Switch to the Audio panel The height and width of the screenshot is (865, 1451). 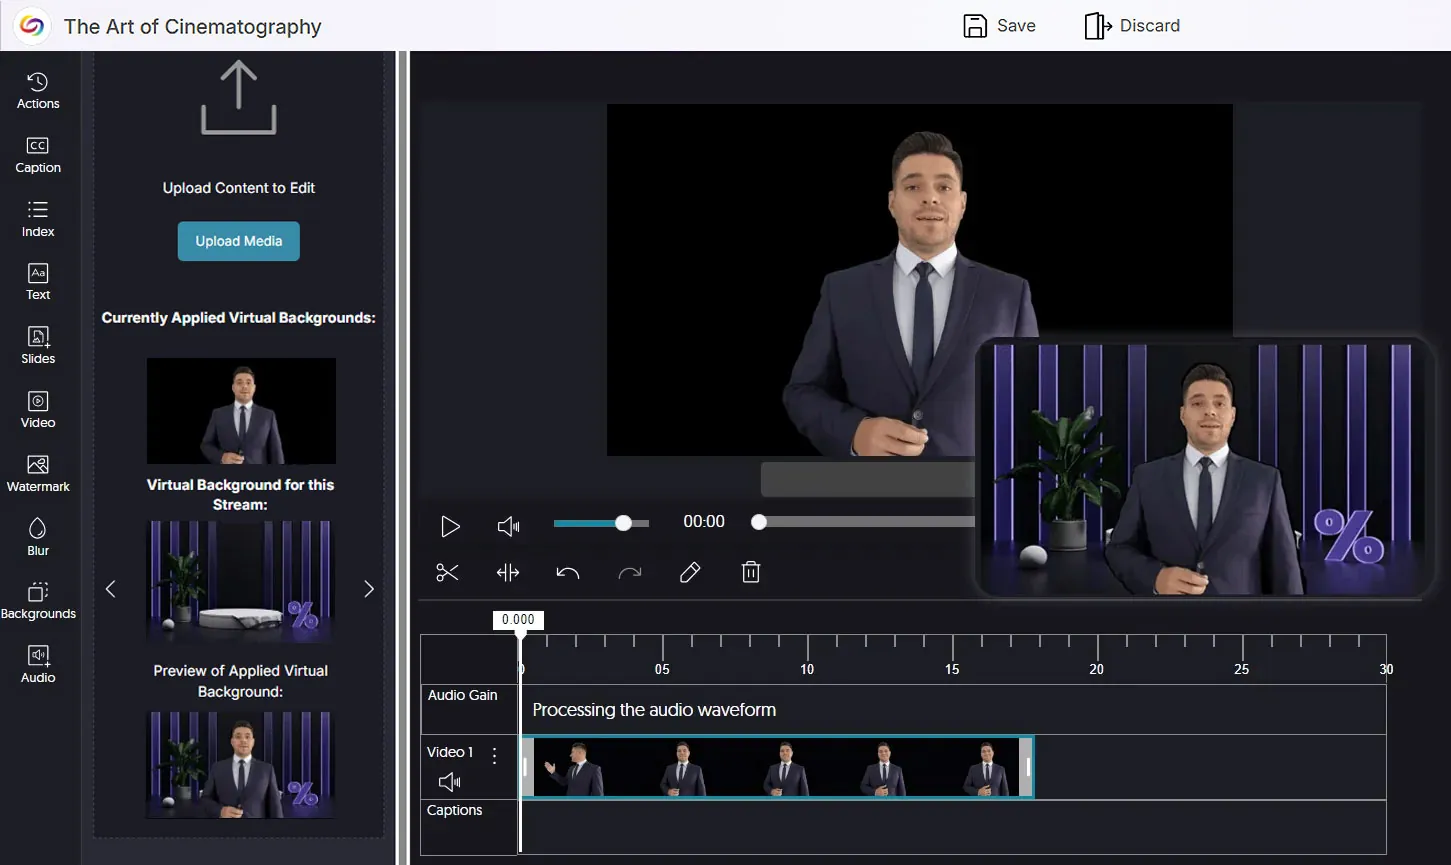click(x=38, y=664)
